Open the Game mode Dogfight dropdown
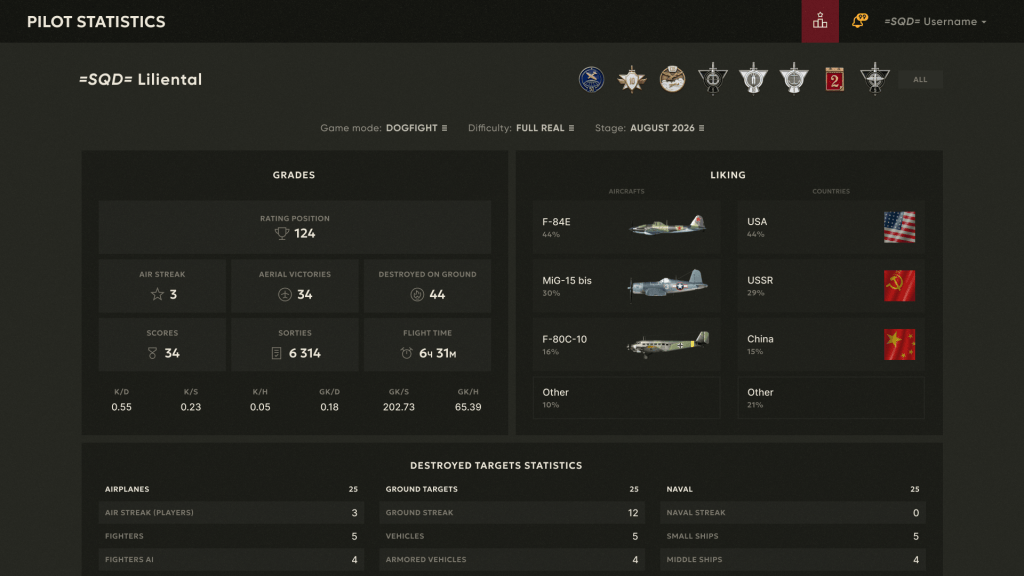This screenshot has width=1024, height=576. coord(417,128)
